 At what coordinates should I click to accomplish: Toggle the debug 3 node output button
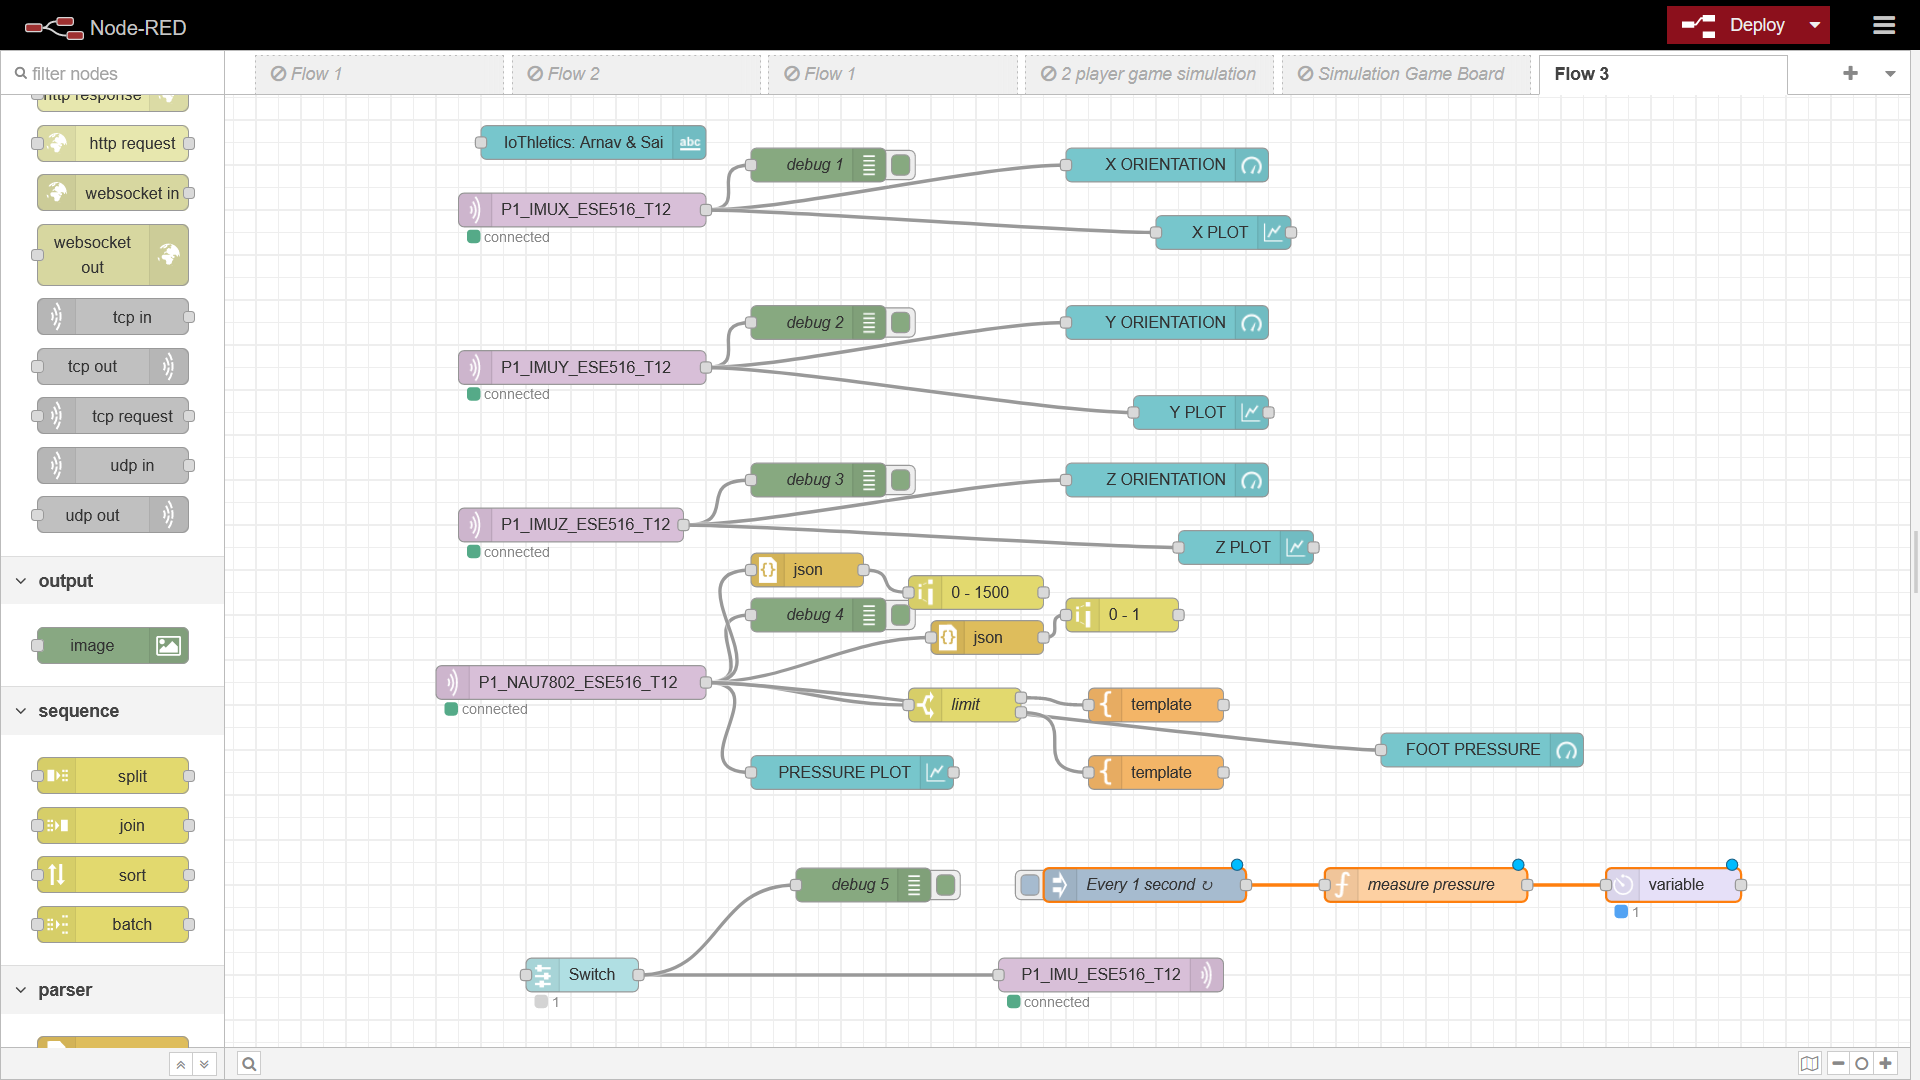pos(901,480)
